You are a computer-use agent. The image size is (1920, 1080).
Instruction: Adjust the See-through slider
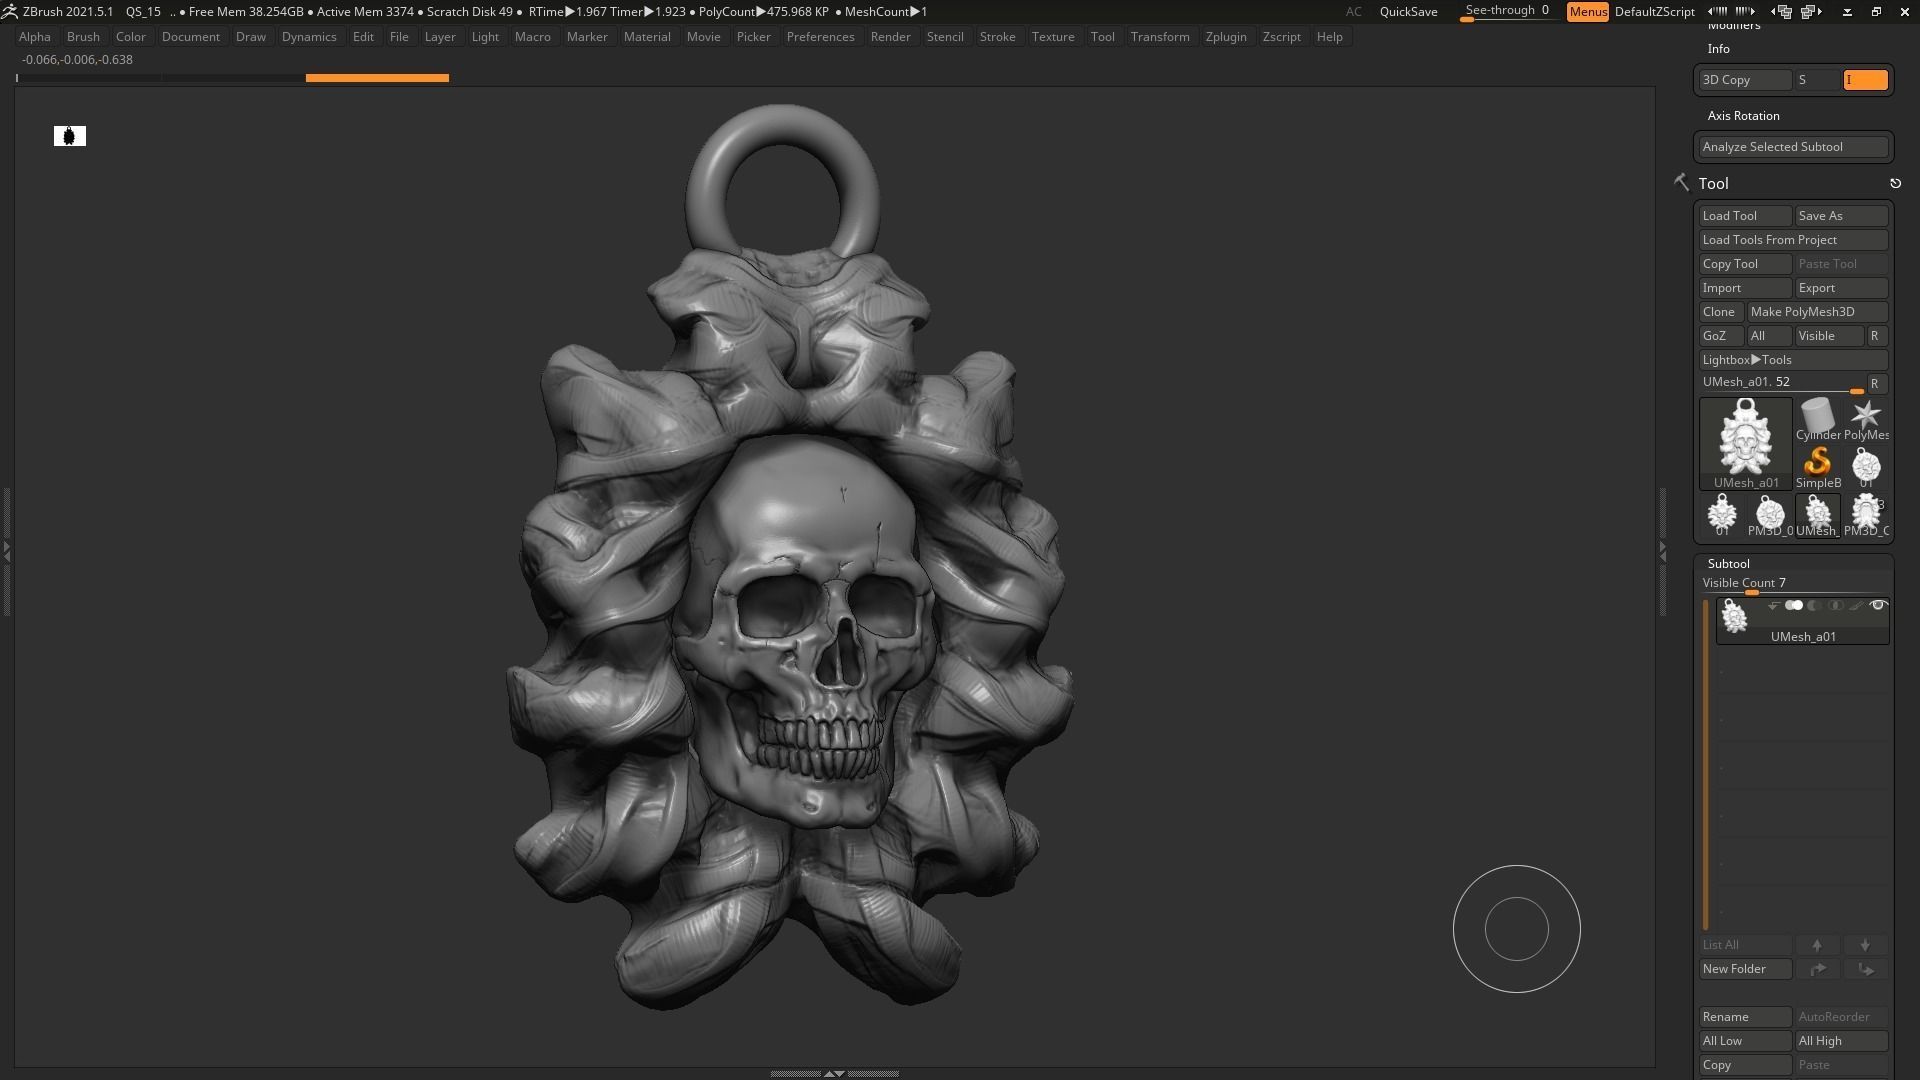click(1508, 12)
